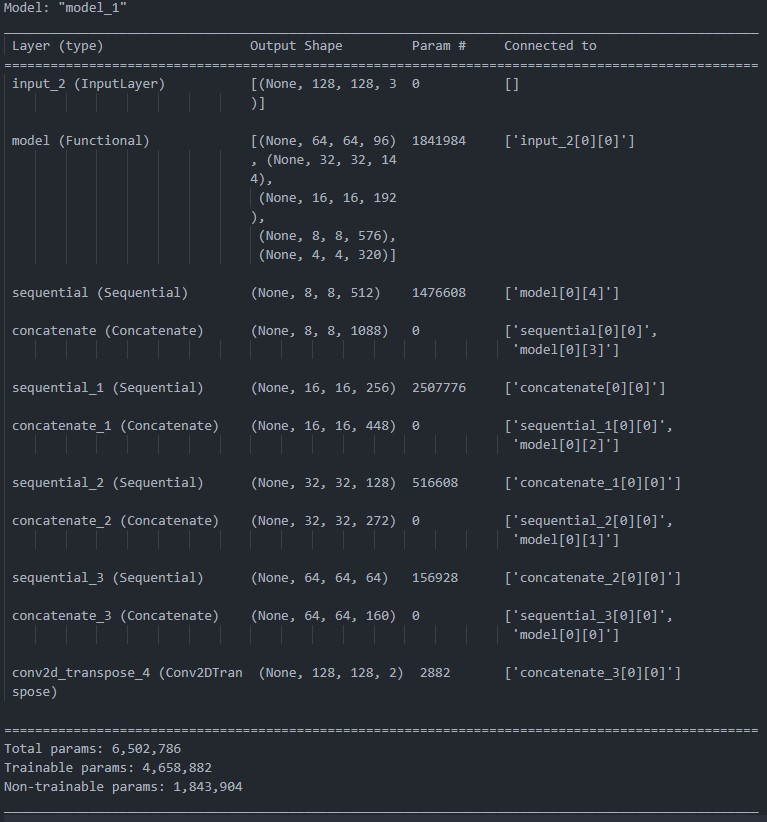Click the '(None, 8, 8, 512)' output shape
Viewport: 767px width, 822px height.
pyautogui.click(x=316, y=293)
